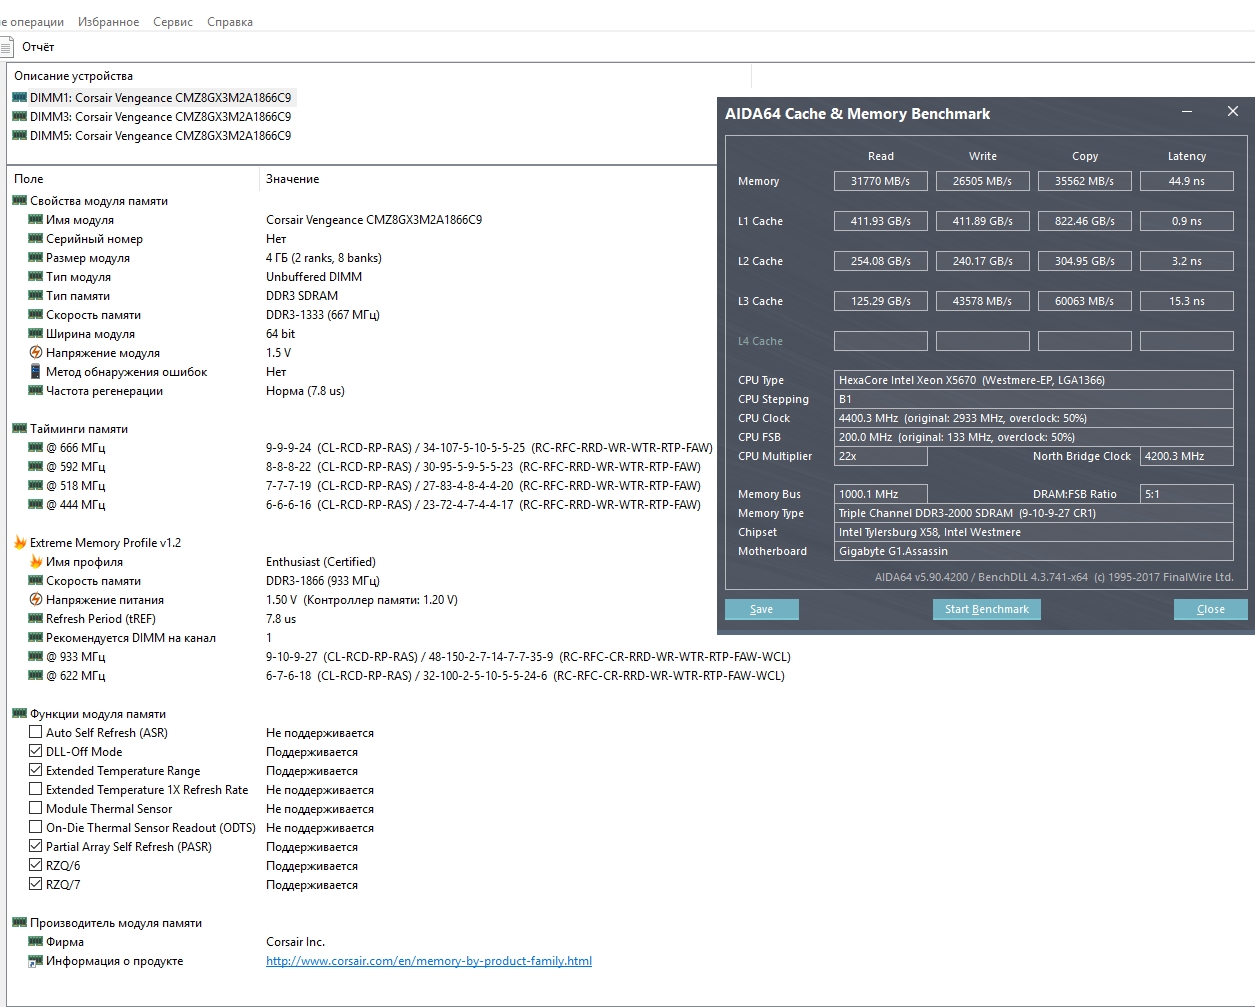1255x1007 pixels.
Task: Open the Справка menu
Action: pos(230,22)
